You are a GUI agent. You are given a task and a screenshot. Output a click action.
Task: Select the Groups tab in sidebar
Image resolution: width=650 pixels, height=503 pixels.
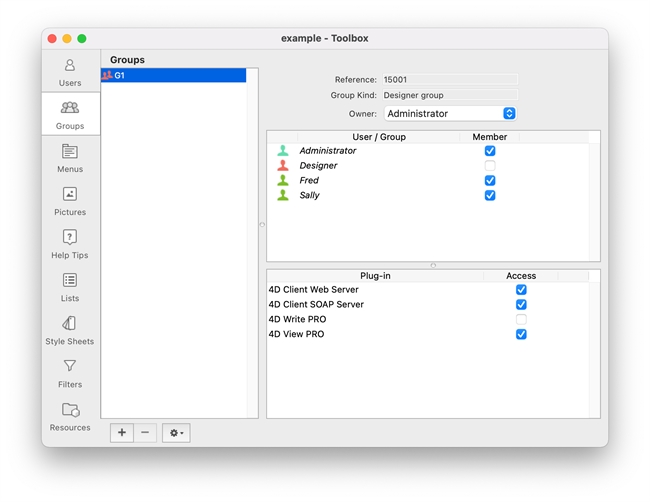click(x=70, y=115)
